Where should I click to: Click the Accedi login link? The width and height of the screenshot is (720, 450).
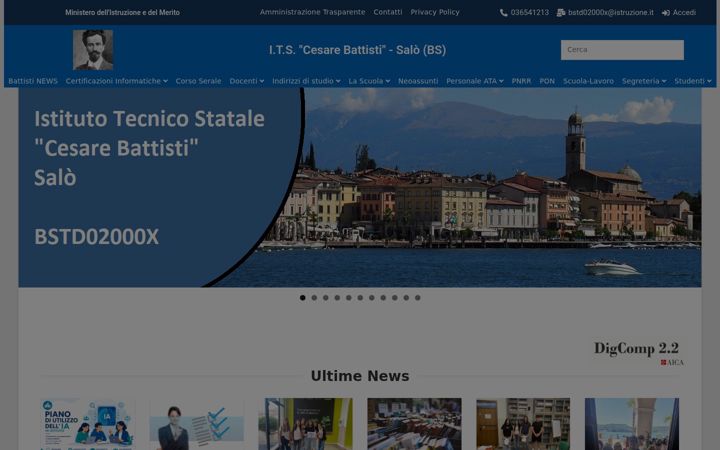[684, 12]
